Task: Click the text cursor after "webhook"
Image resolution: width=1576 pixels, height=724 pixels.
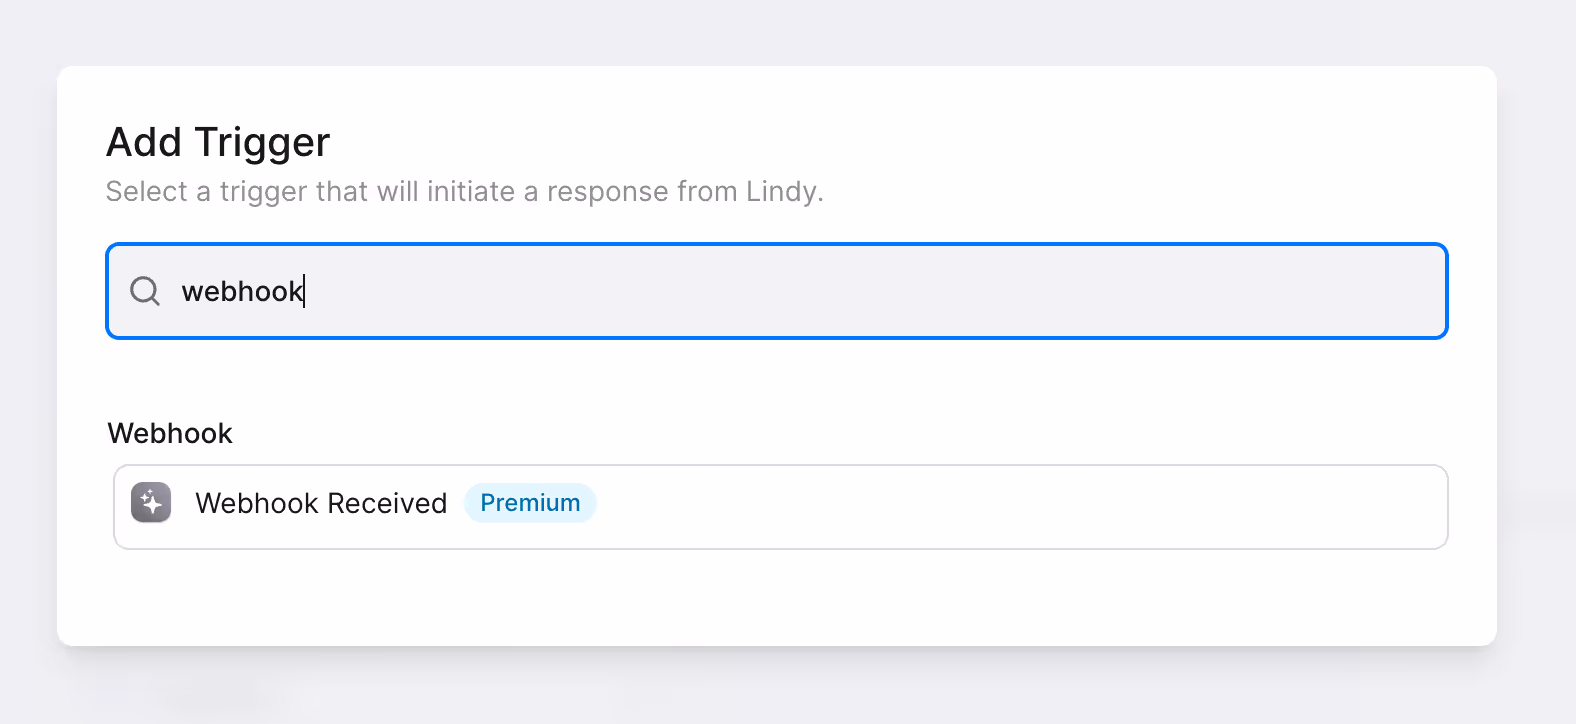Action: pos(304,291)
